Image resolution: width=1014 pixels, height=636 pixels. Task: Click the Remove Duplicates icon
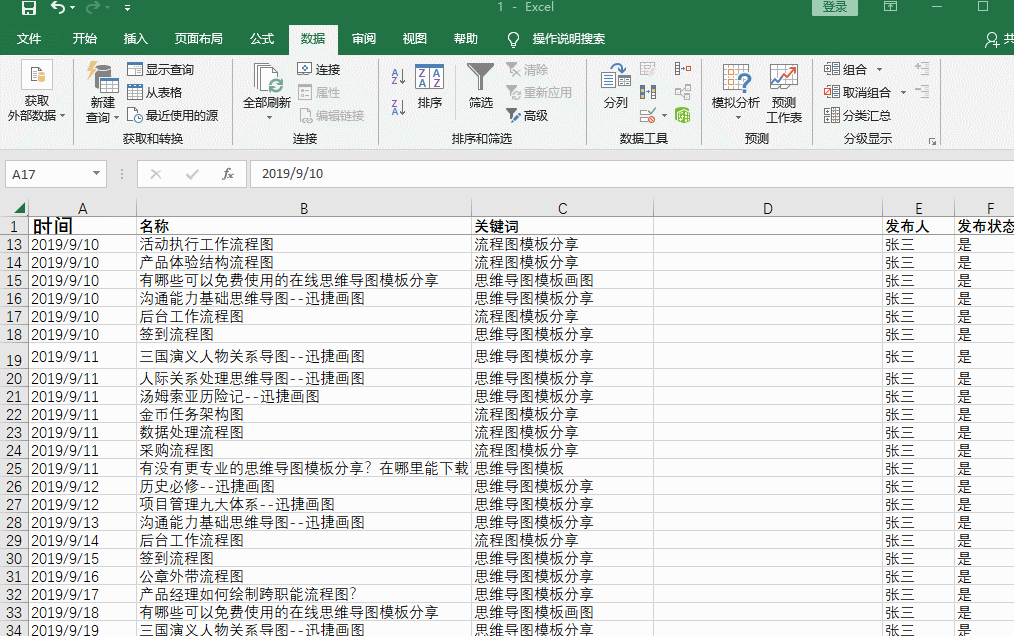[647, 93]
